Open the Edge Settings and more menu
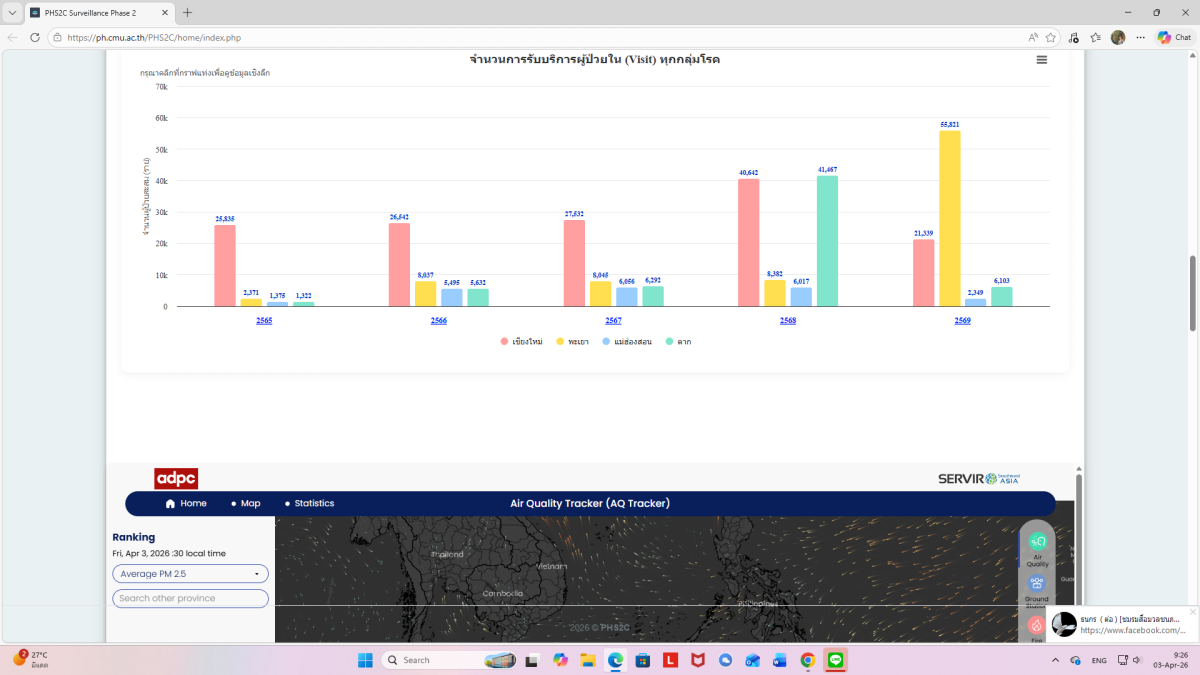 click(x=1139, y=37)
